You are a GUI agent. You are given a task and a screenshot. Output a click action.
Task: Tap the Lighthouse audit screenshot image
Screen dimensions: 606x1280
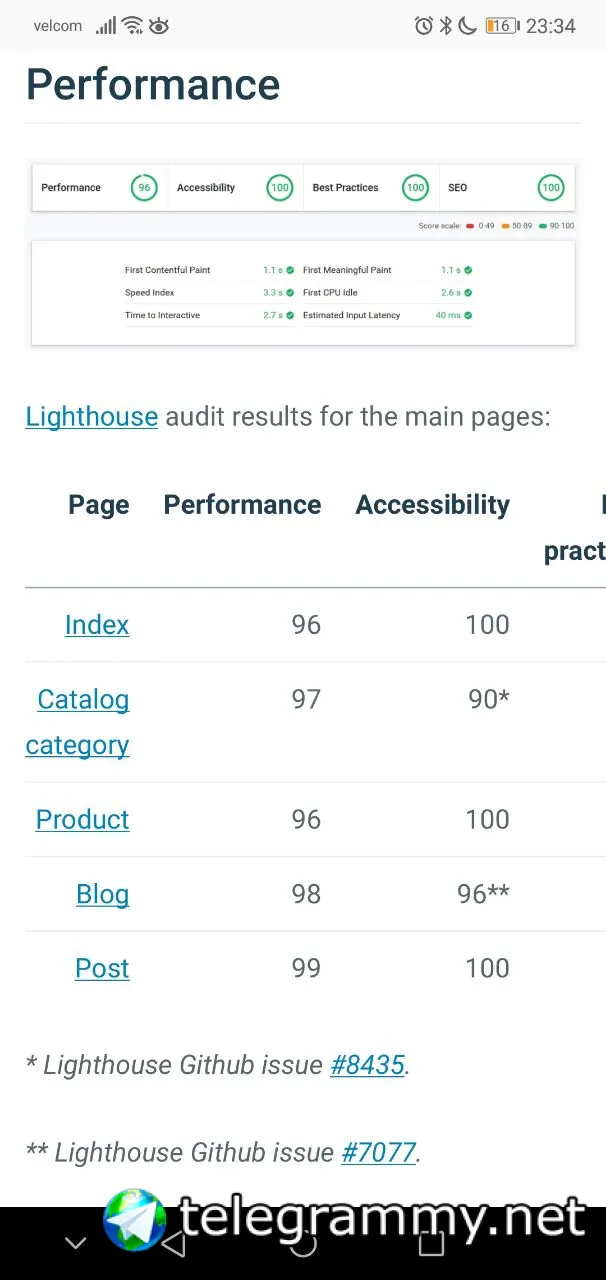[x=303, y=254]
